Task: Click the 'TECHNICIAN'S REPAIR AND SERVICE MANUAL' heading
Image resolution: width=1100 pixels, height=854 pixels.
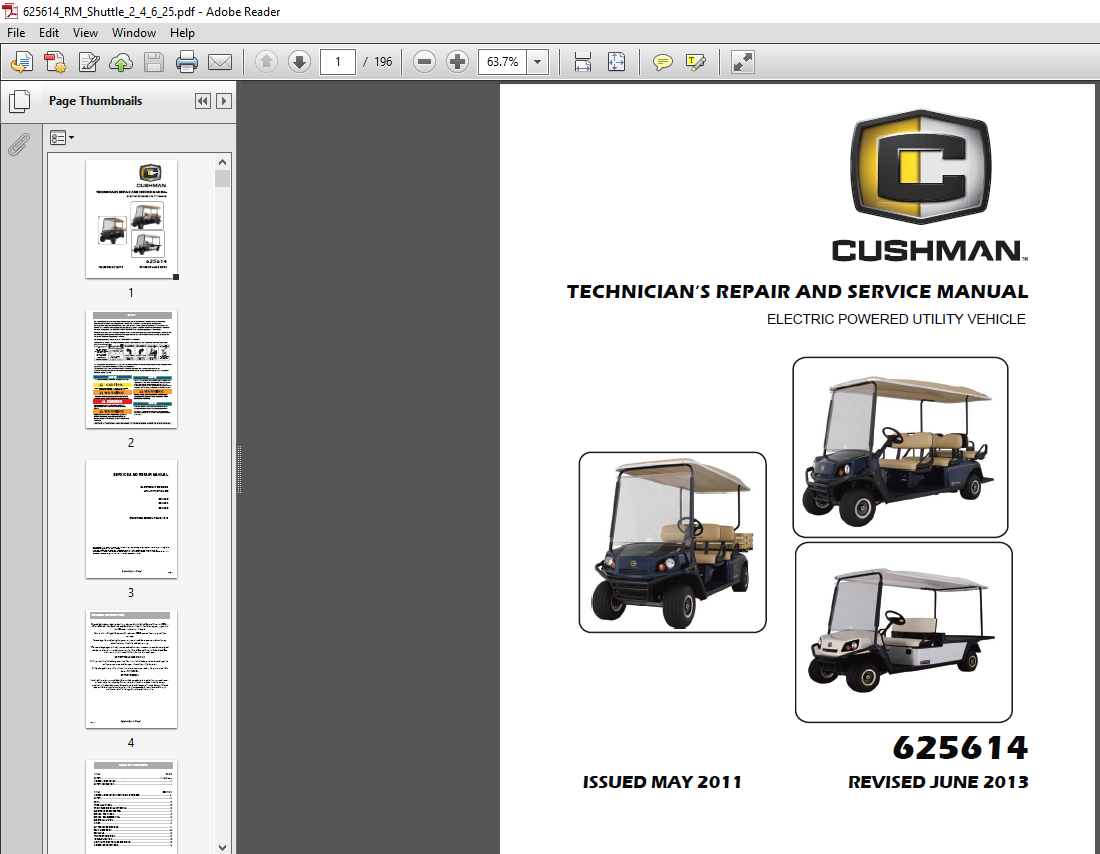Action: 798,292
